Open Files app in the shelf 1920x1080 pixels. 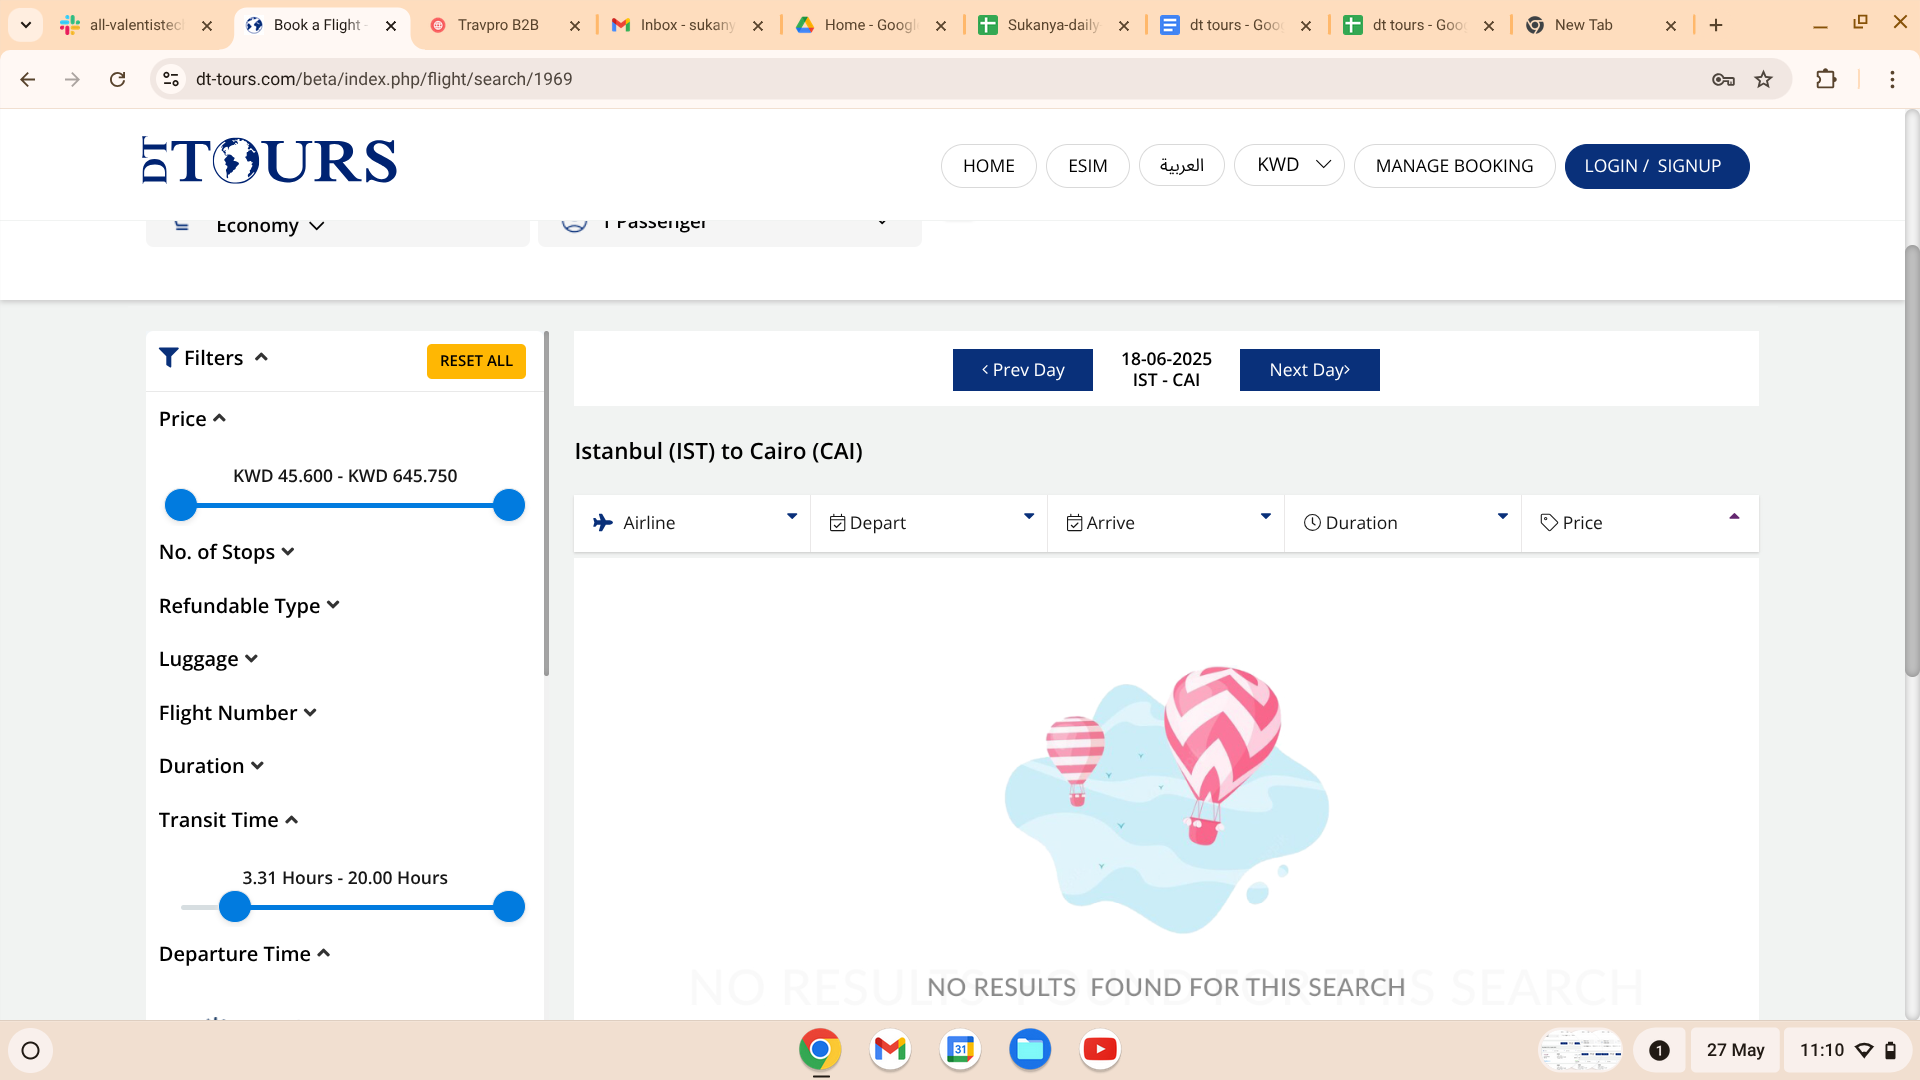point(1029,1049)
